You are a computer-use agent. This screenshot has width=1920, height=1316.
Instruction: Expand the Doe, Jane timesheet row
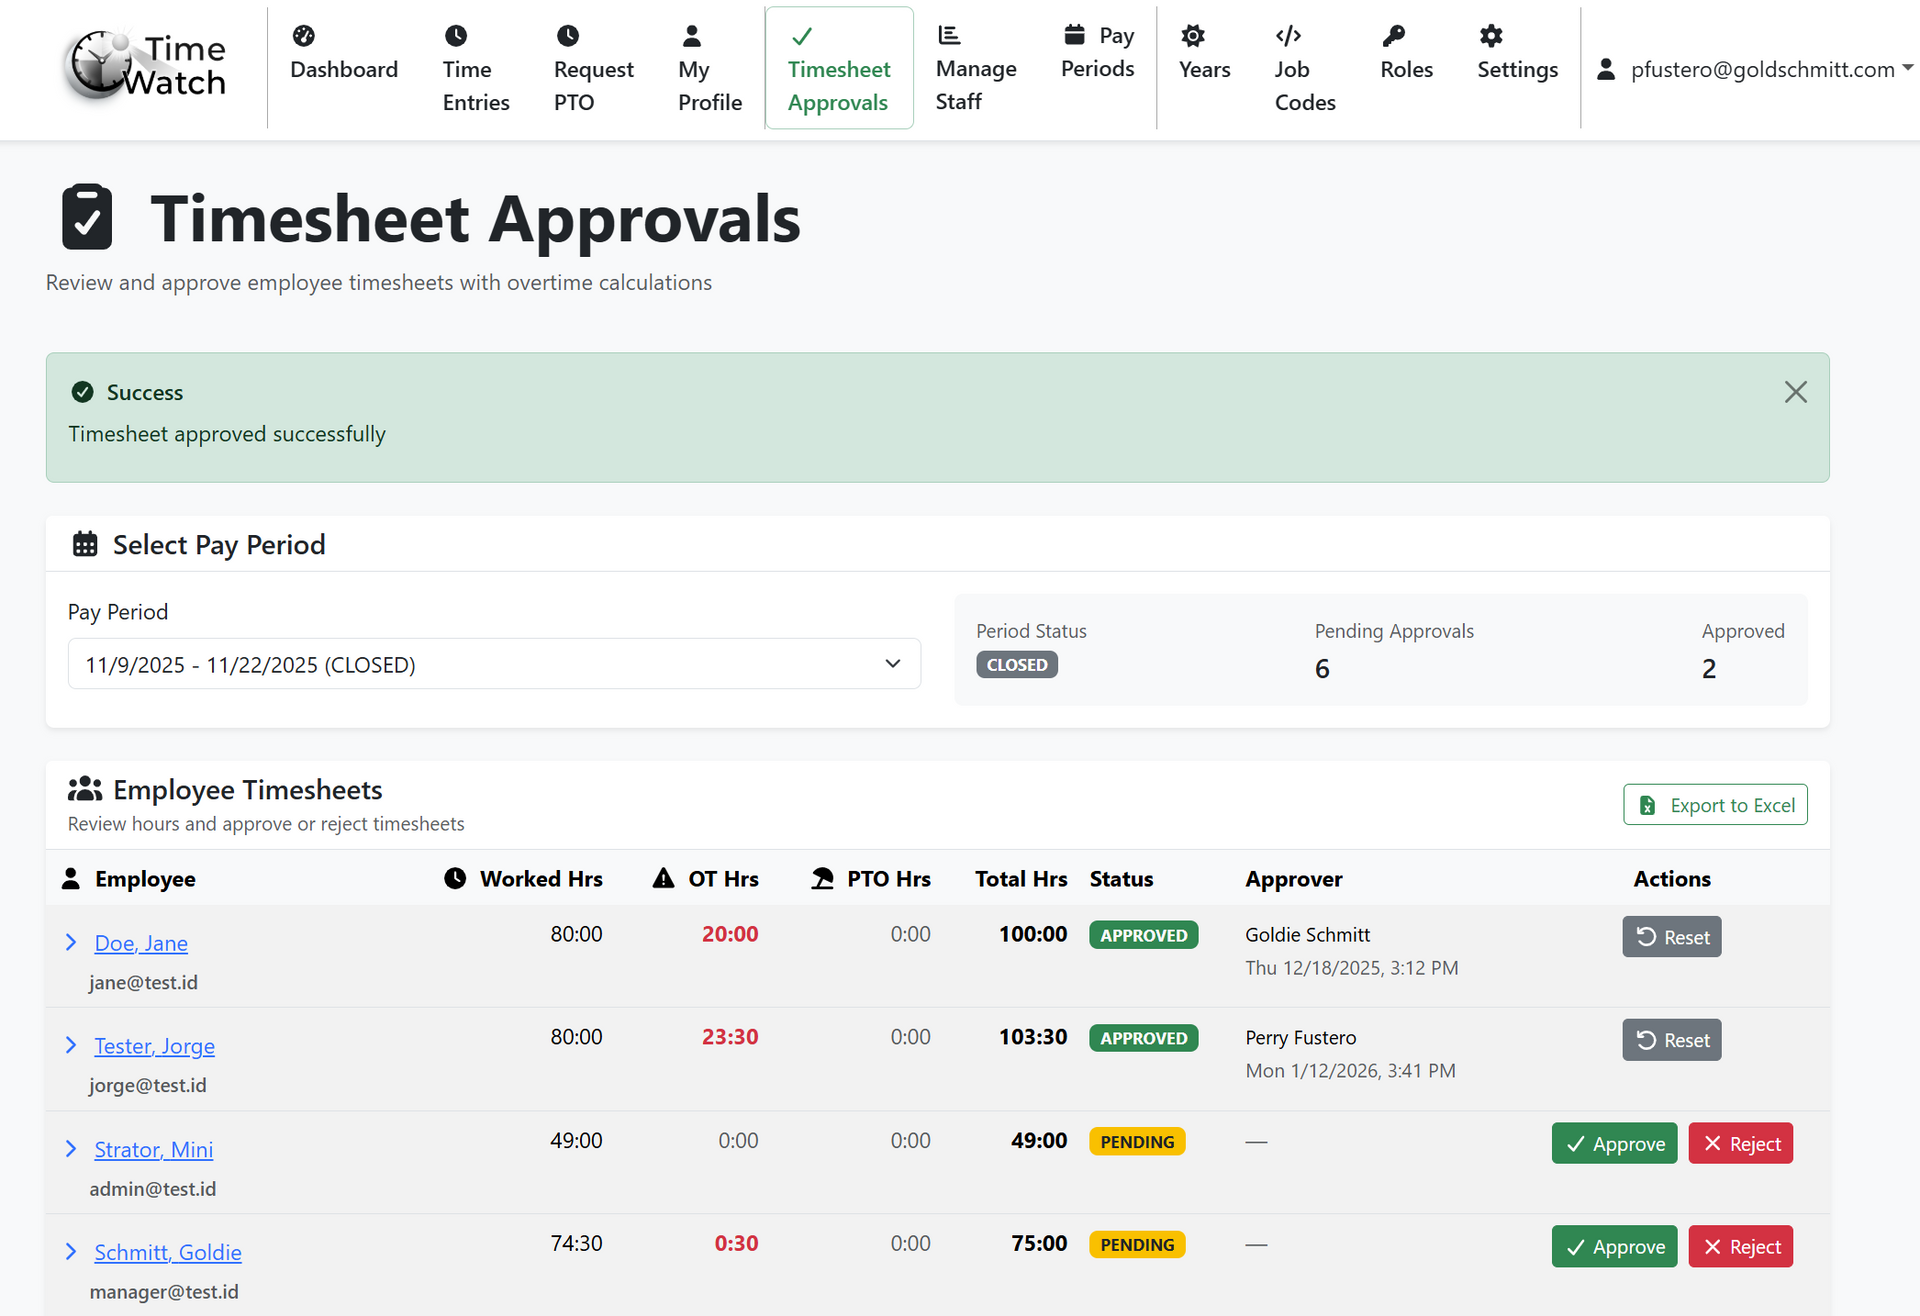tap(71, 942)
